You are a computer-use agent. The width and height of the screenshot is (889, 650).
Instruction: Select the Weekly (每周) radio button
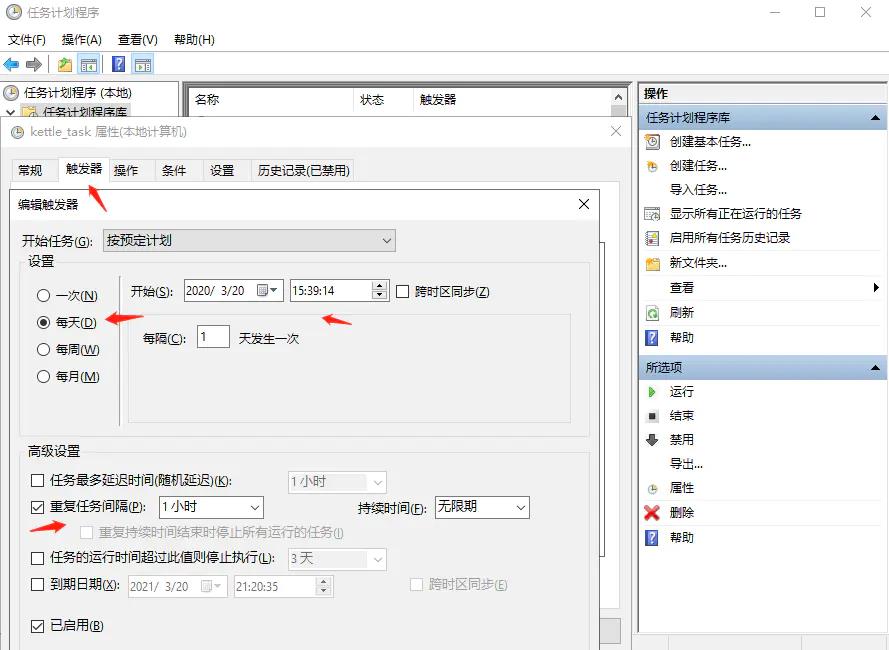[43, 350]
